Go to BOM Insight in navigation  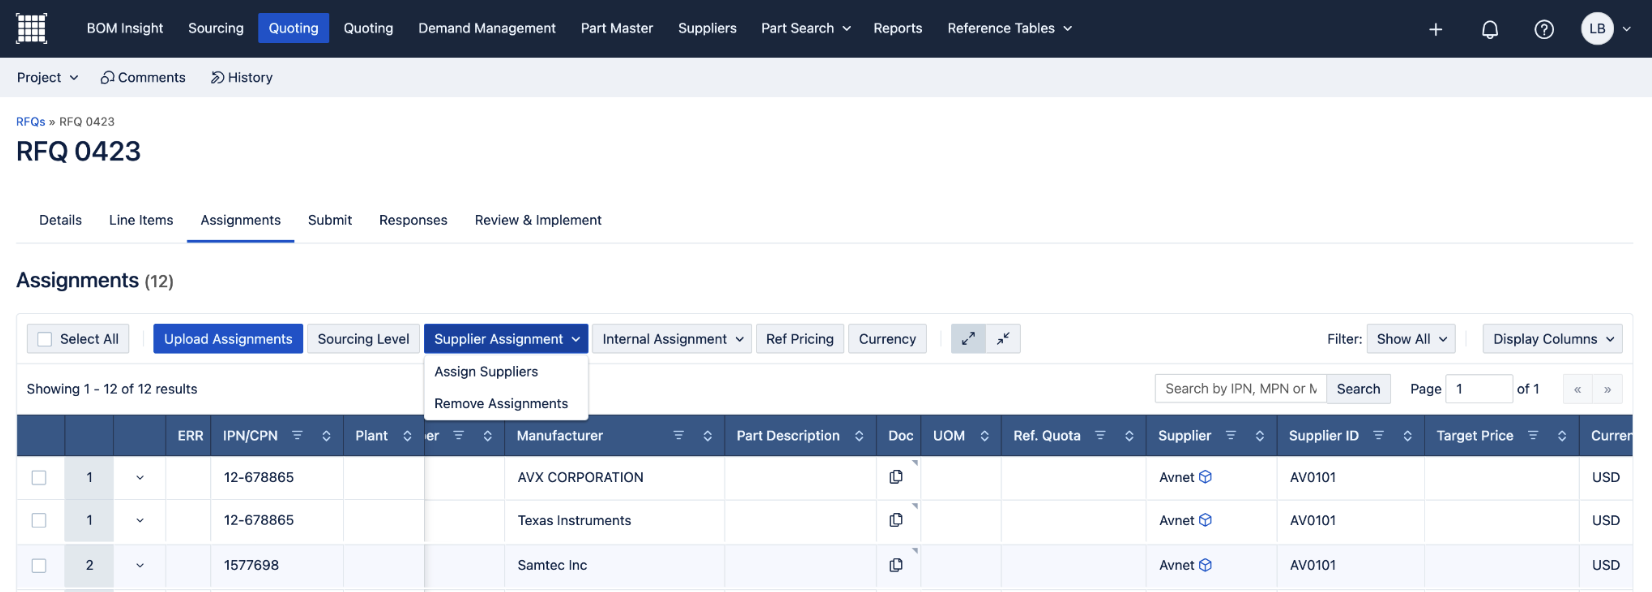(x=125, y=28)
